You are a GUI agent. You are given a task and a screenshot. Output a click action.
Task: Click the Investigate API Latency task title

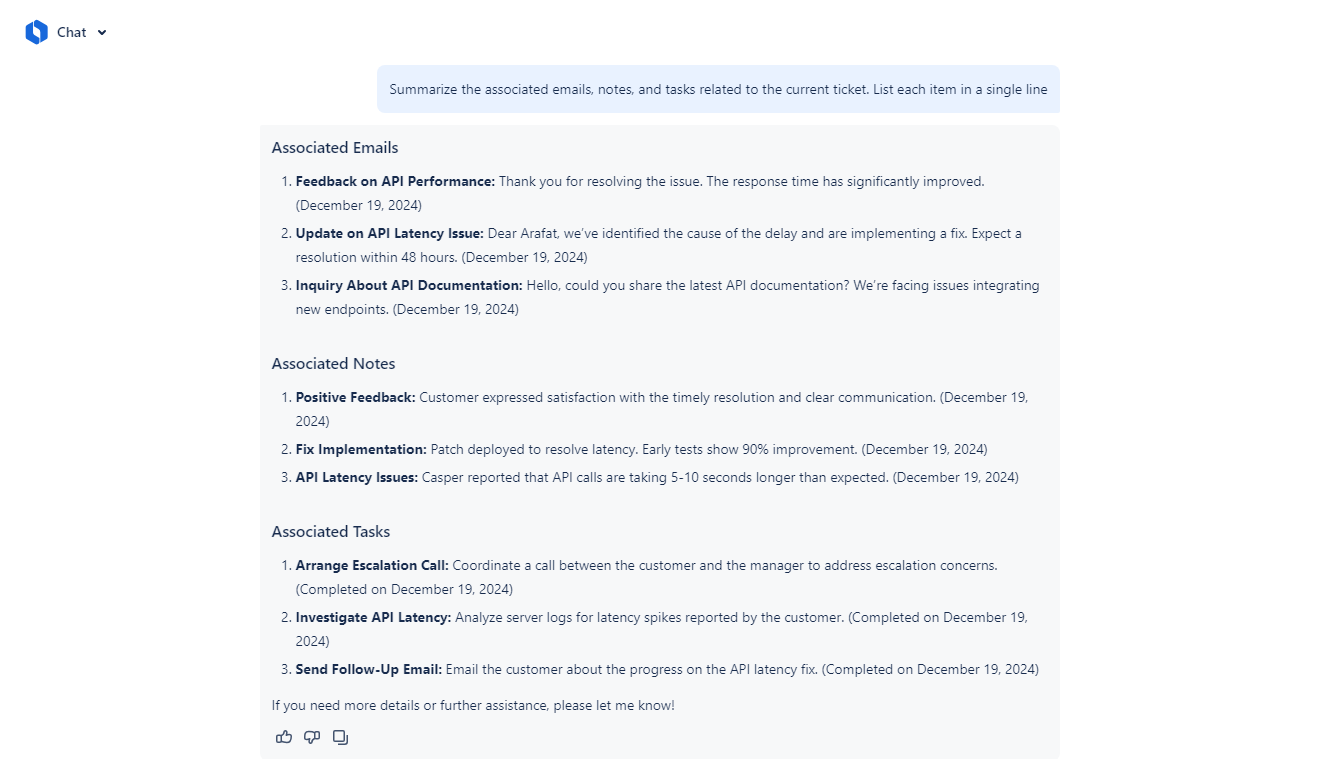coord(373,617)
